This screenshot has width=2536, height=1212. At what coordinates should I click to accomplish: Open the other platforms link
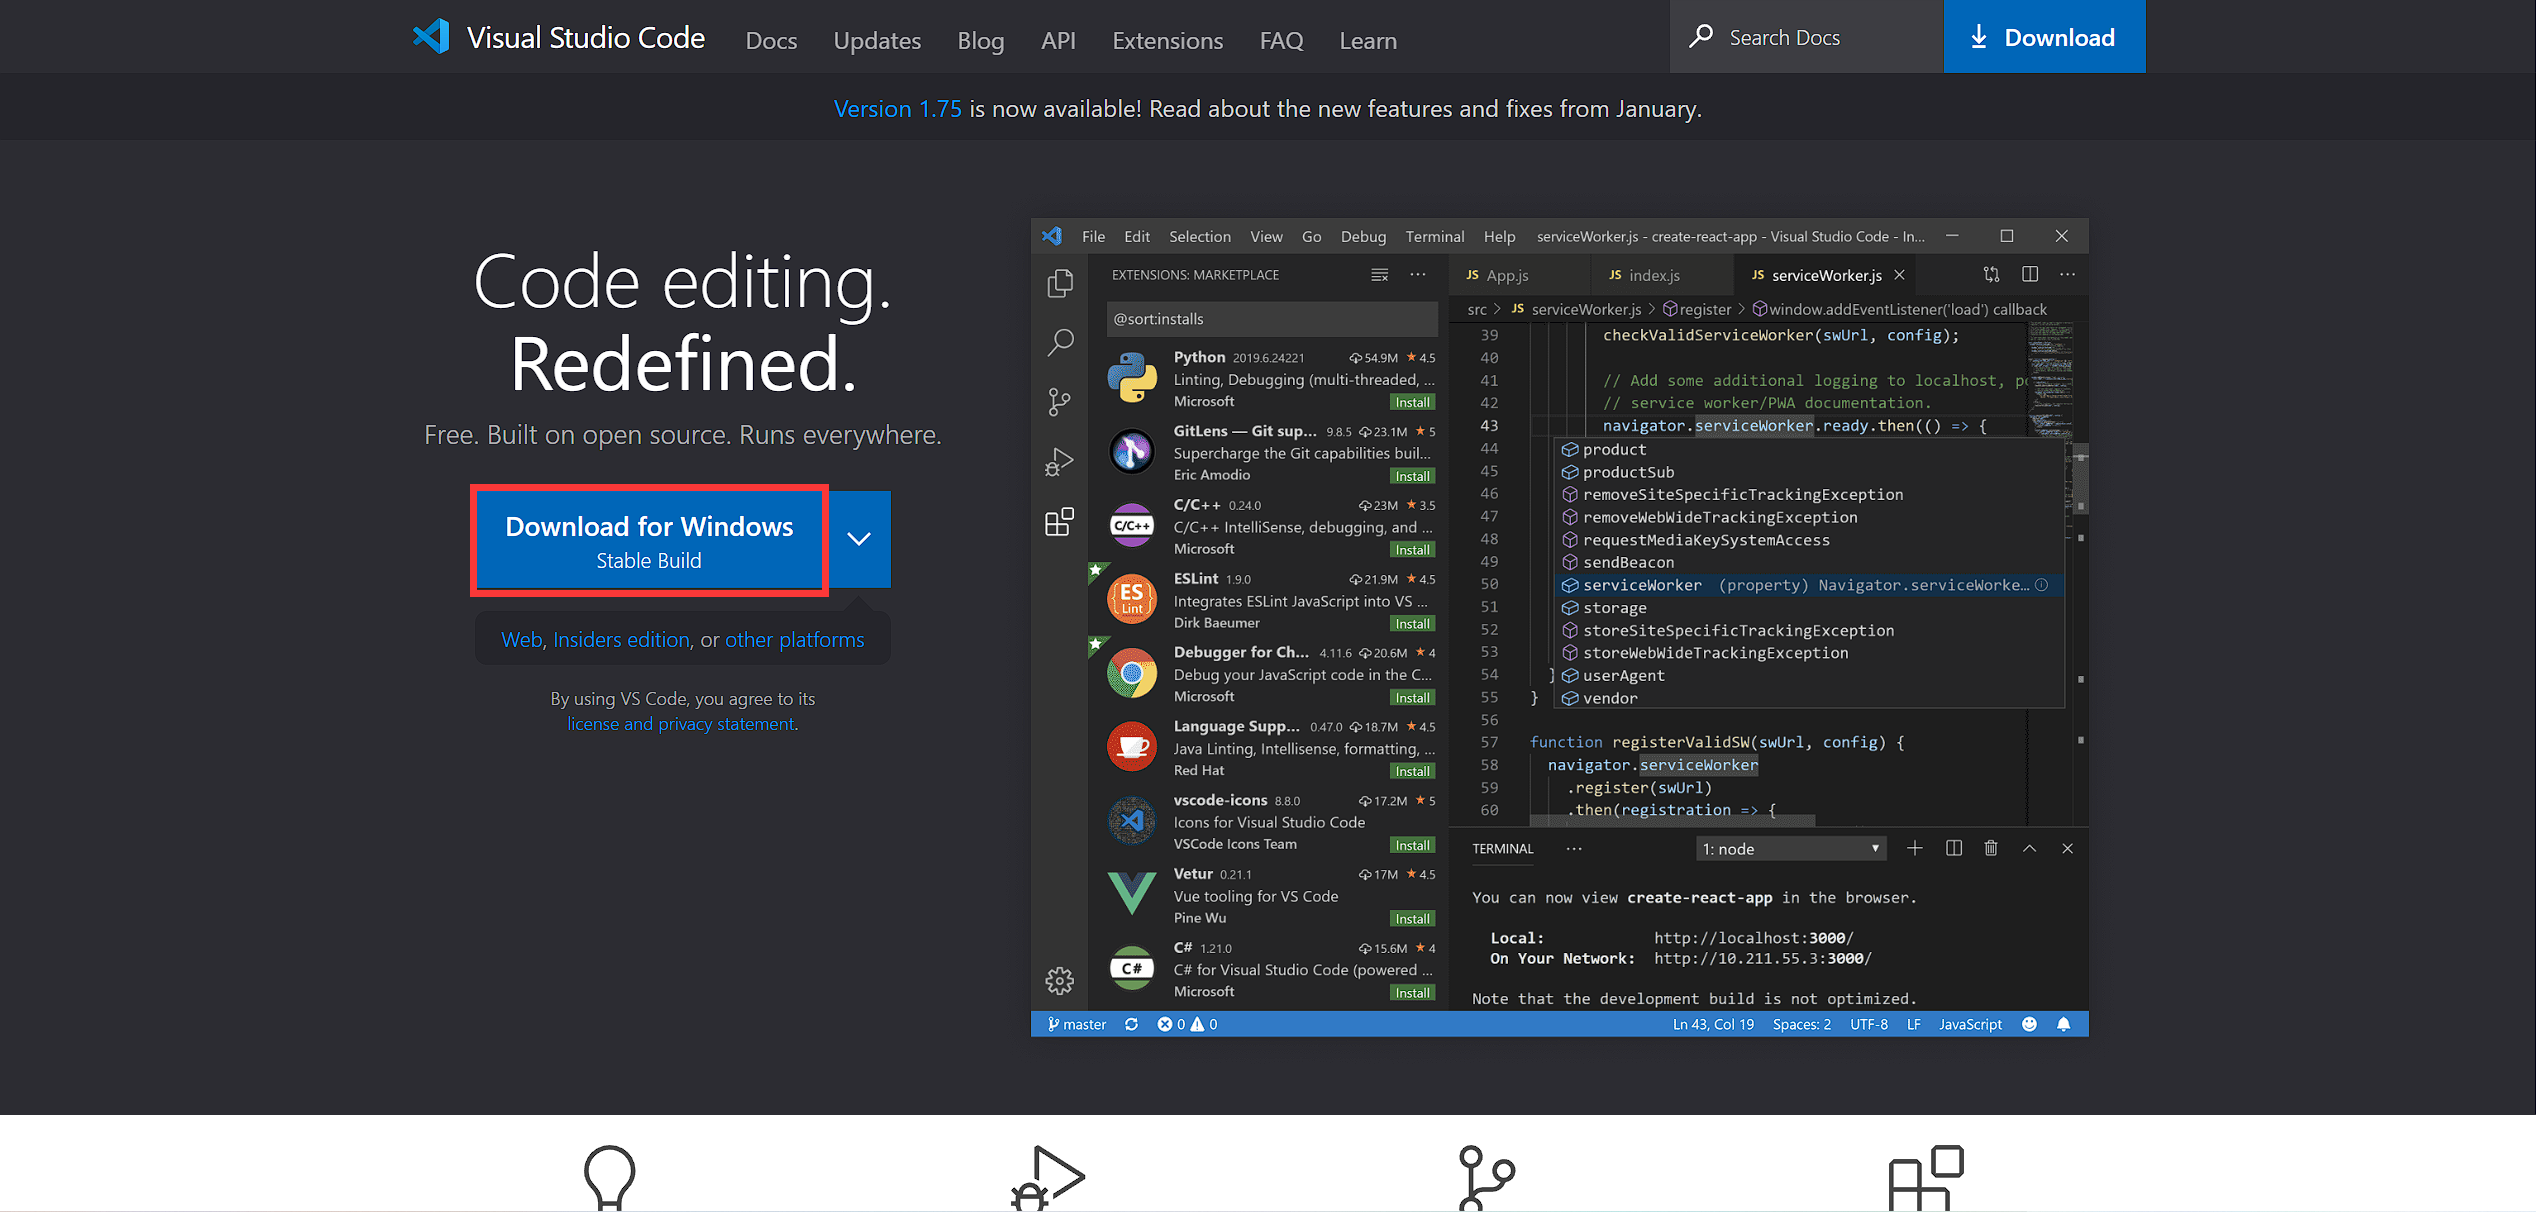click(794, 639)
